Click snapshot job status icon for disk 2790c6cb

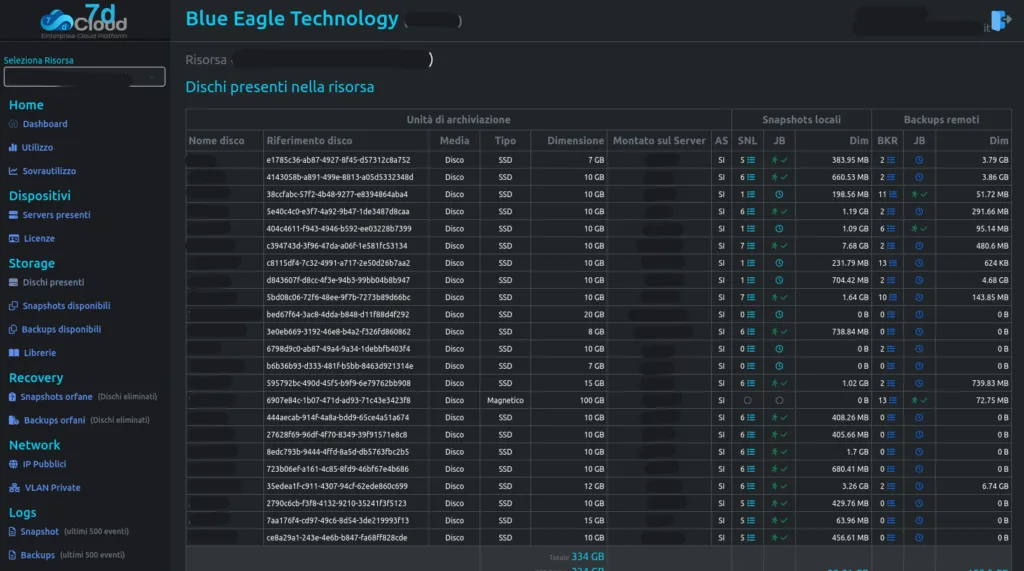coord(779,504)
